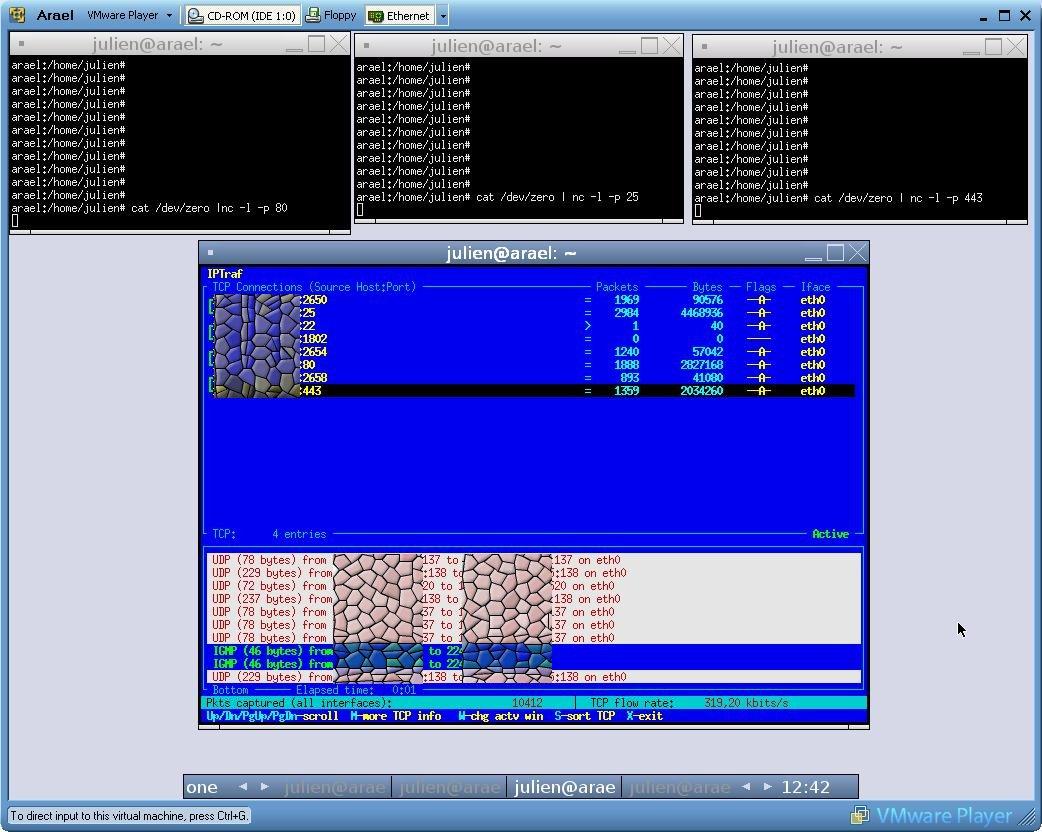Toggle the CD-ROM (IDE 1:0) device button
This screenshot has width=1042, height=832.
(x=242, y=16)
